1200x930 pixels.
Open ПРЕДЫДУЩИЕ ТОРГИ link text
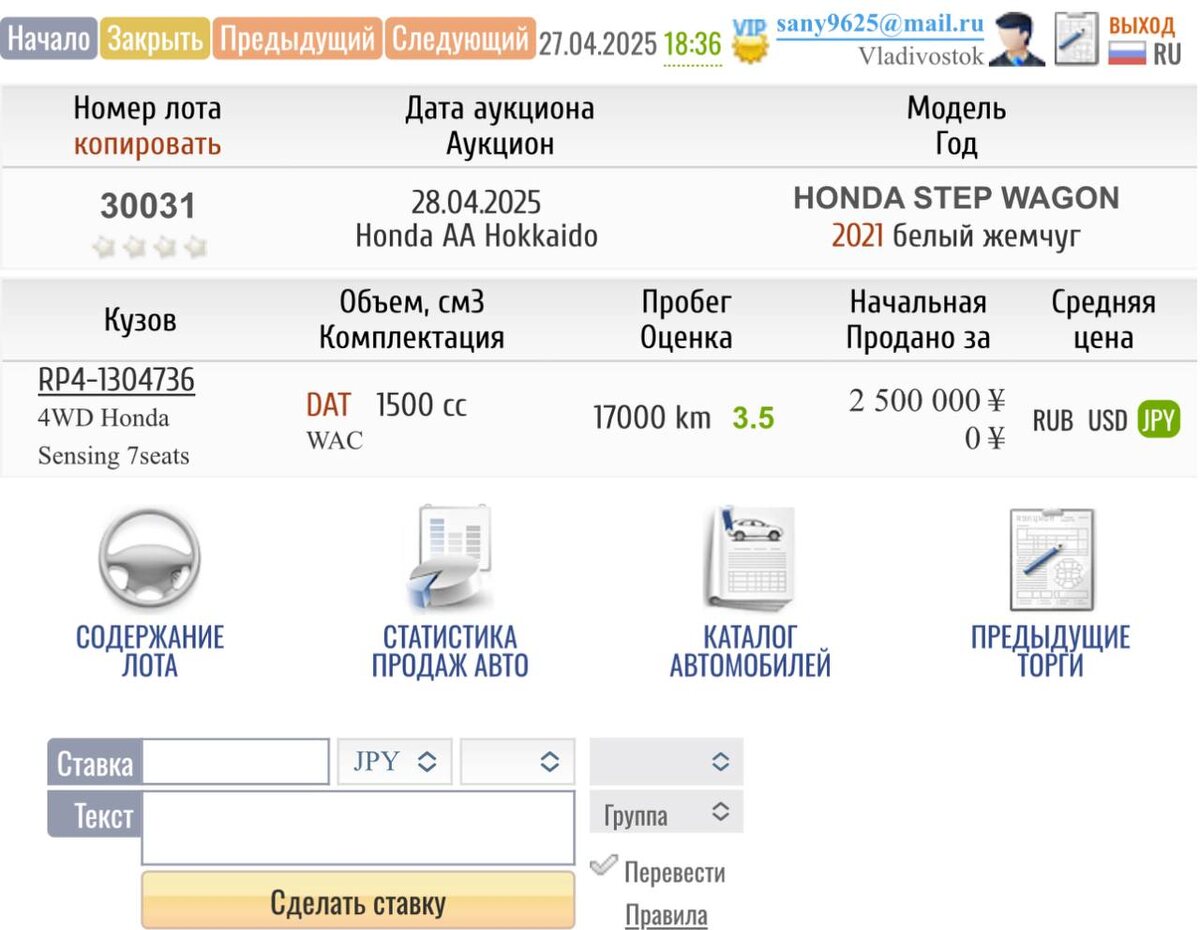coord(1051,651)
